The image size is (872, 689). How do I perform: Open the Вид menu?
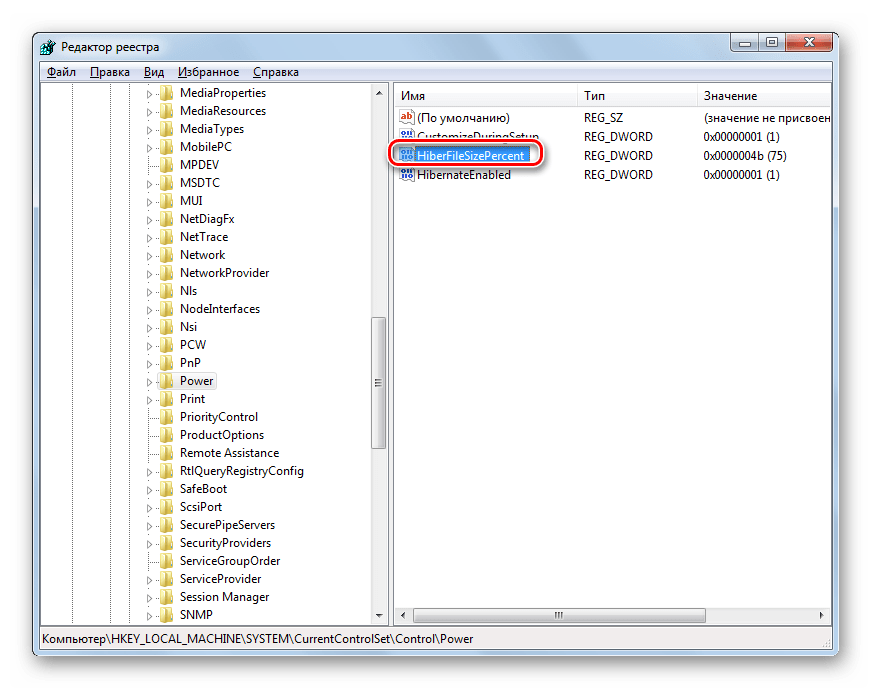click(x=154, y=72)
